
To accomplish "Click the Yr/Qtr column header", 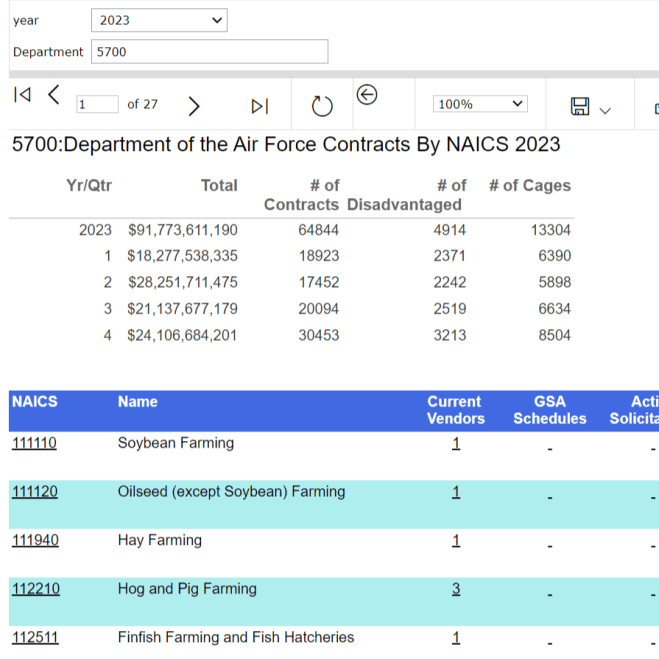I will [x=89, y=185].
